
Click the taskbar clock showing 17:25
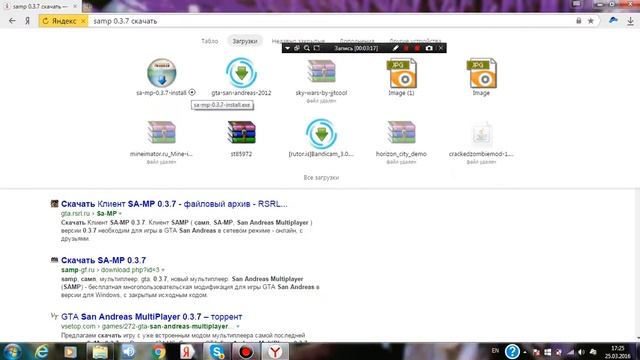pyautogui.click(x=618, y=351)
